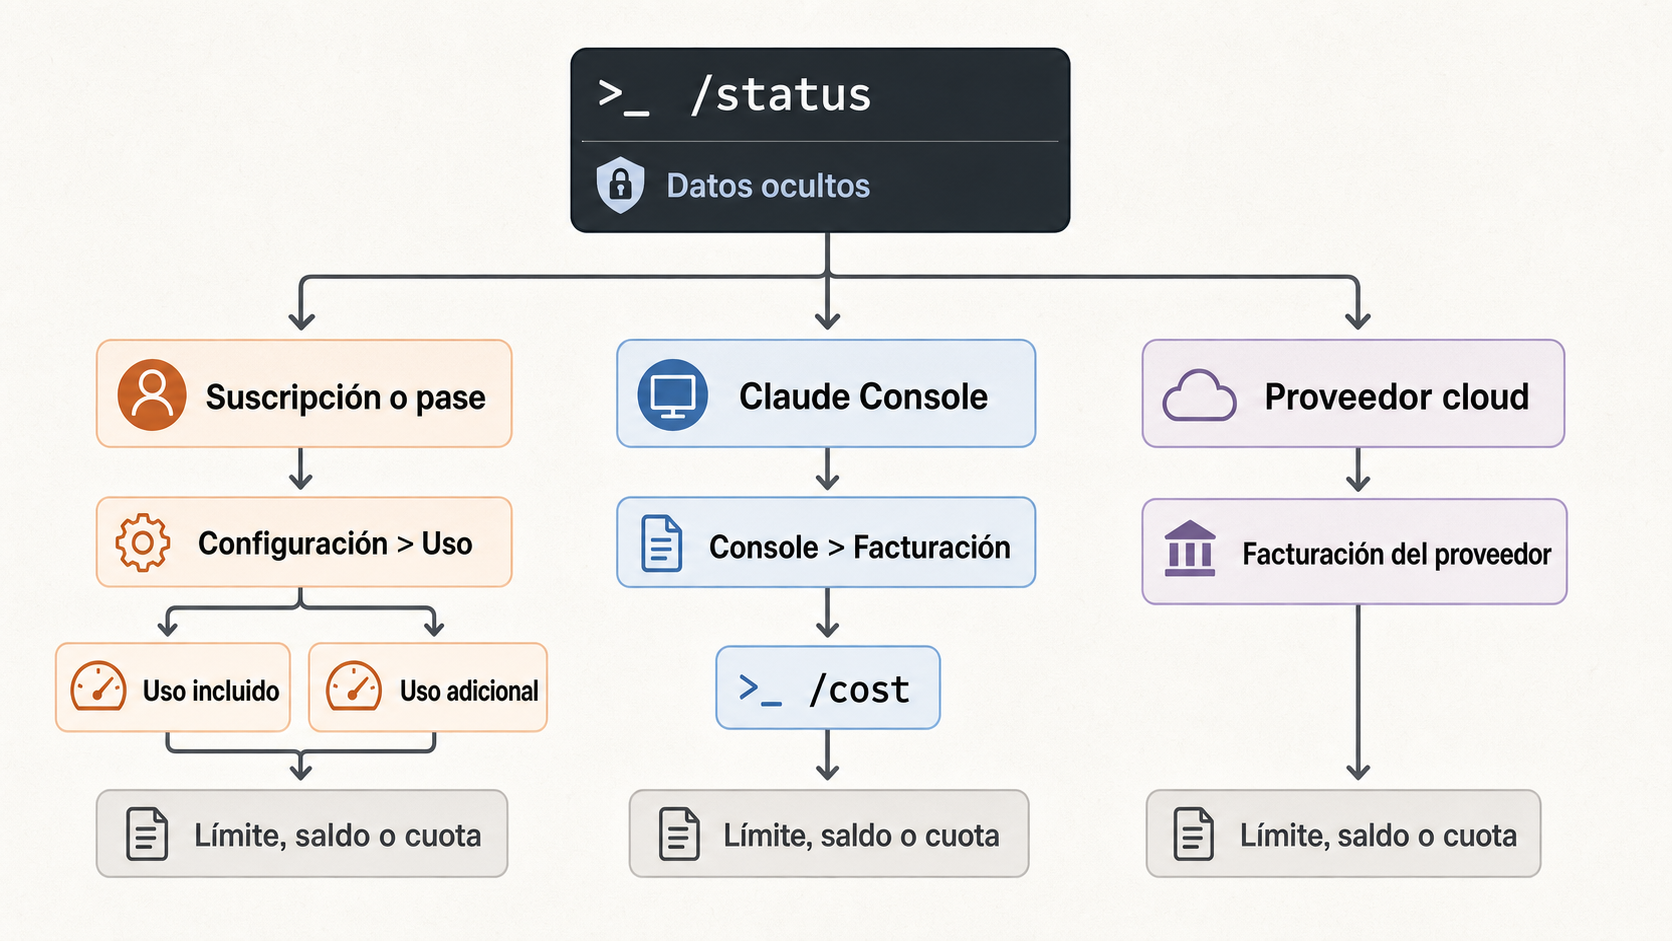Click the orange user icon in Suscripción o pase

pyautogui.click(x=152, y=395)
